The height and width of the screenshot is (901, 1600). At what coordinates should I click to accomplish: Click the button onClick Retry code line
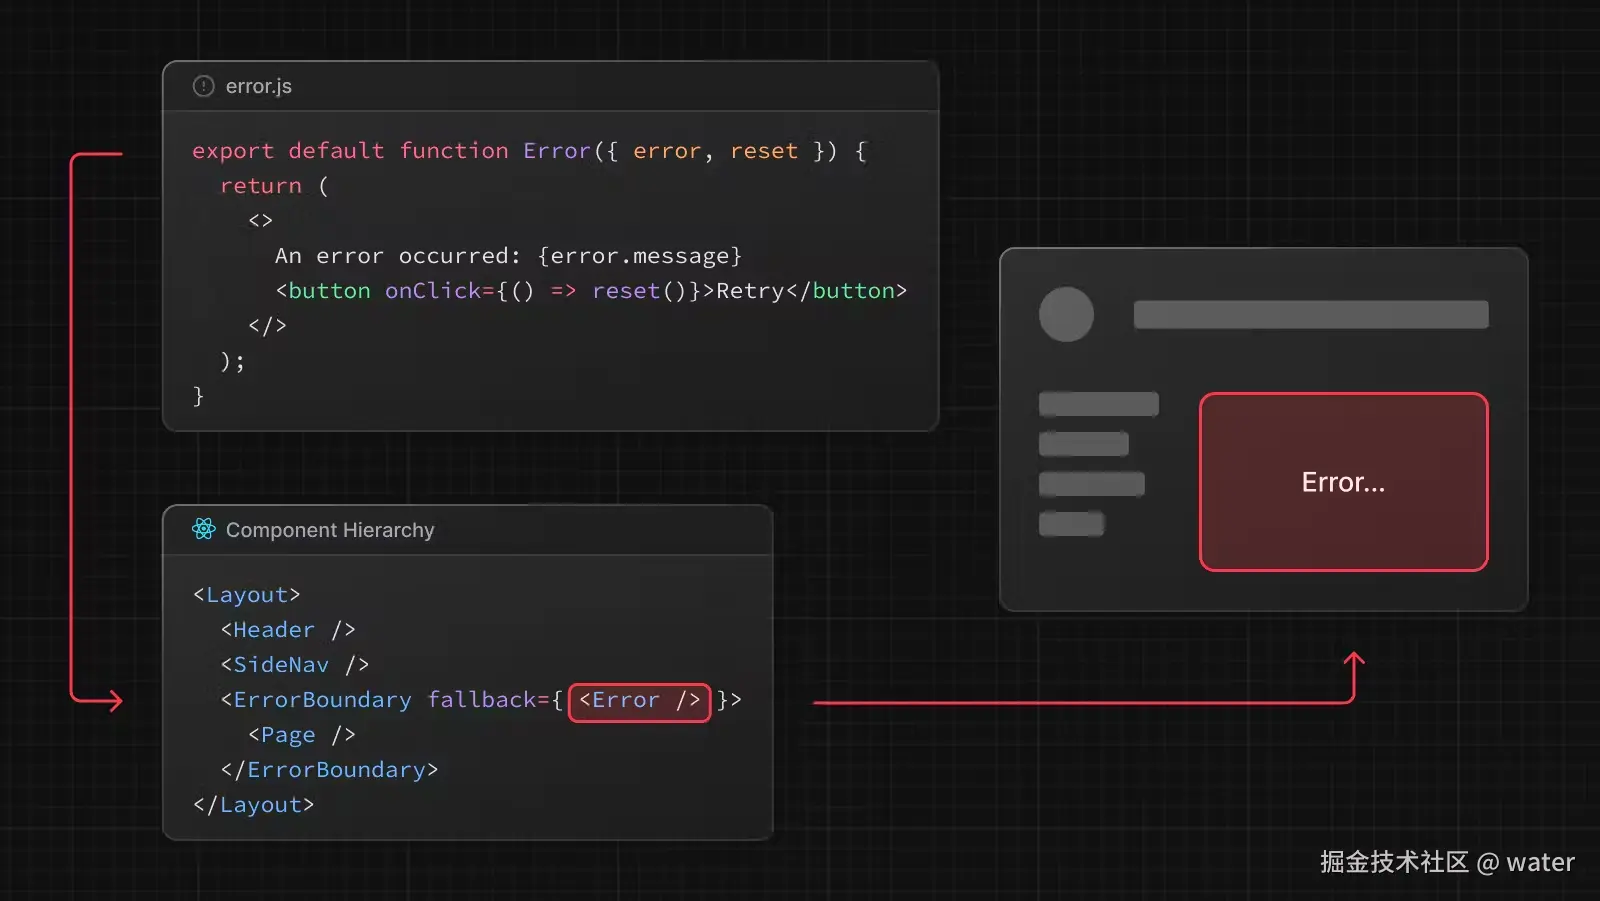click(x=591, y=291)
